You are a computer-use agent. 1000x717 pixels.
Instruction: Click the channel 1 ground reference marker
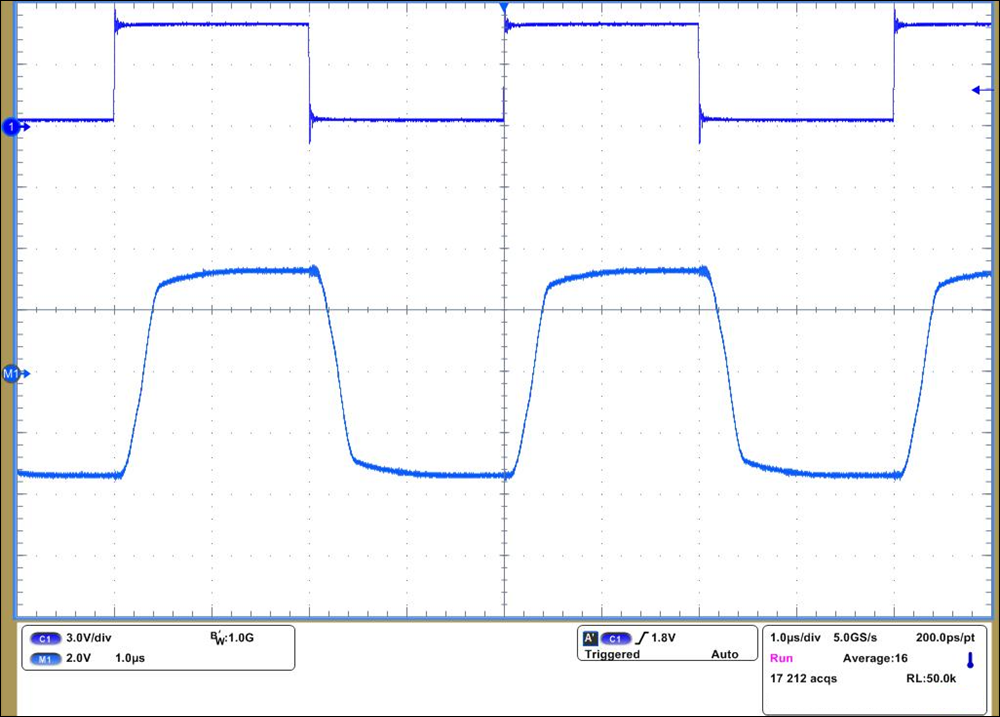9,128
